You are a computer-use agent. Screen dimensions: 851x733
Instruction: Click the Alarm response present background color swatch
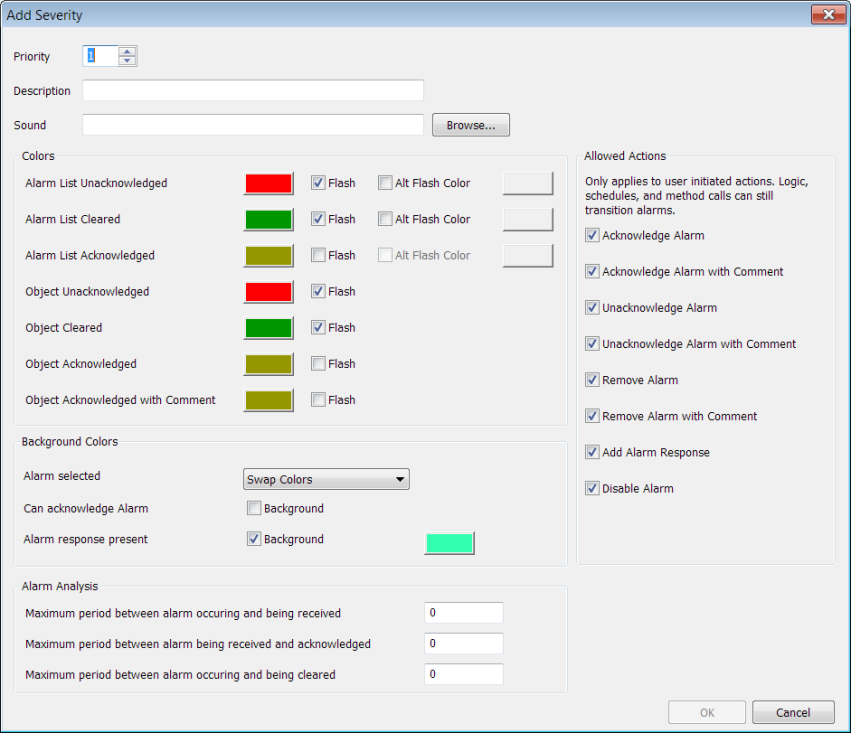[x=449, y=543]
